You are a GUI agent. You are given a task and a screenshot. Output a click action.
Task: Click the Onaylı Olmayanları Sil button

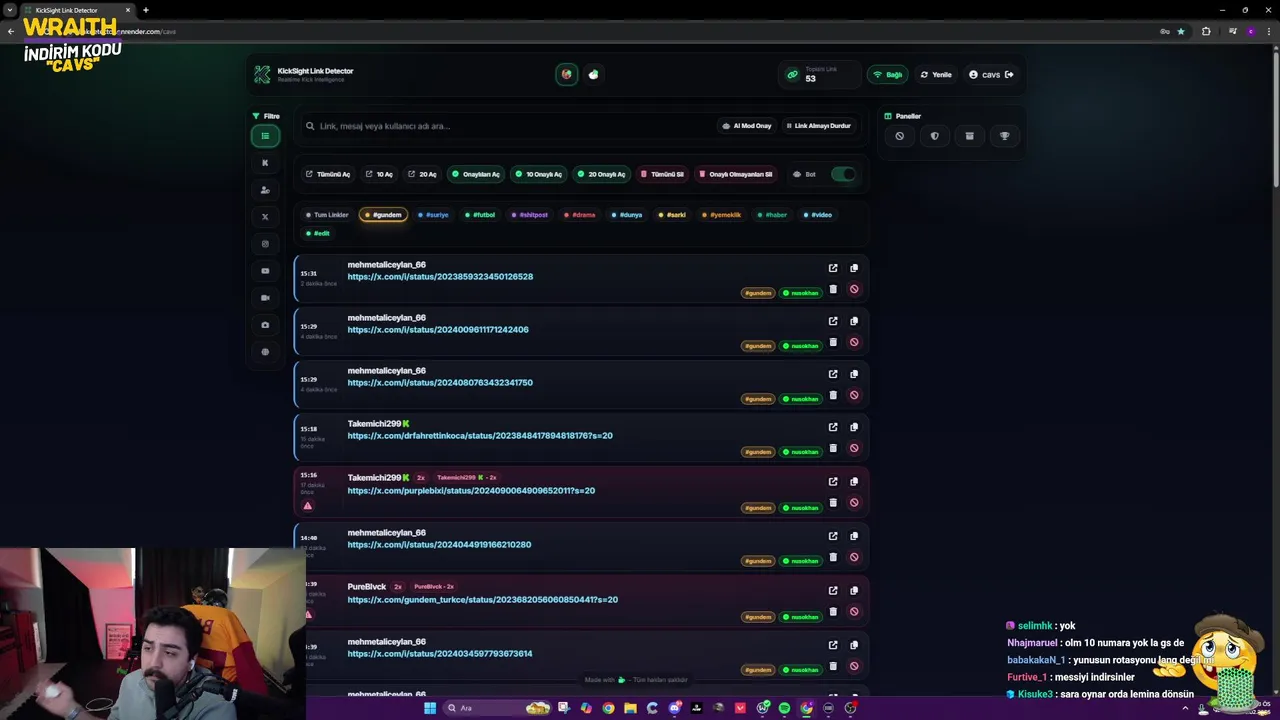coord(736,174)
